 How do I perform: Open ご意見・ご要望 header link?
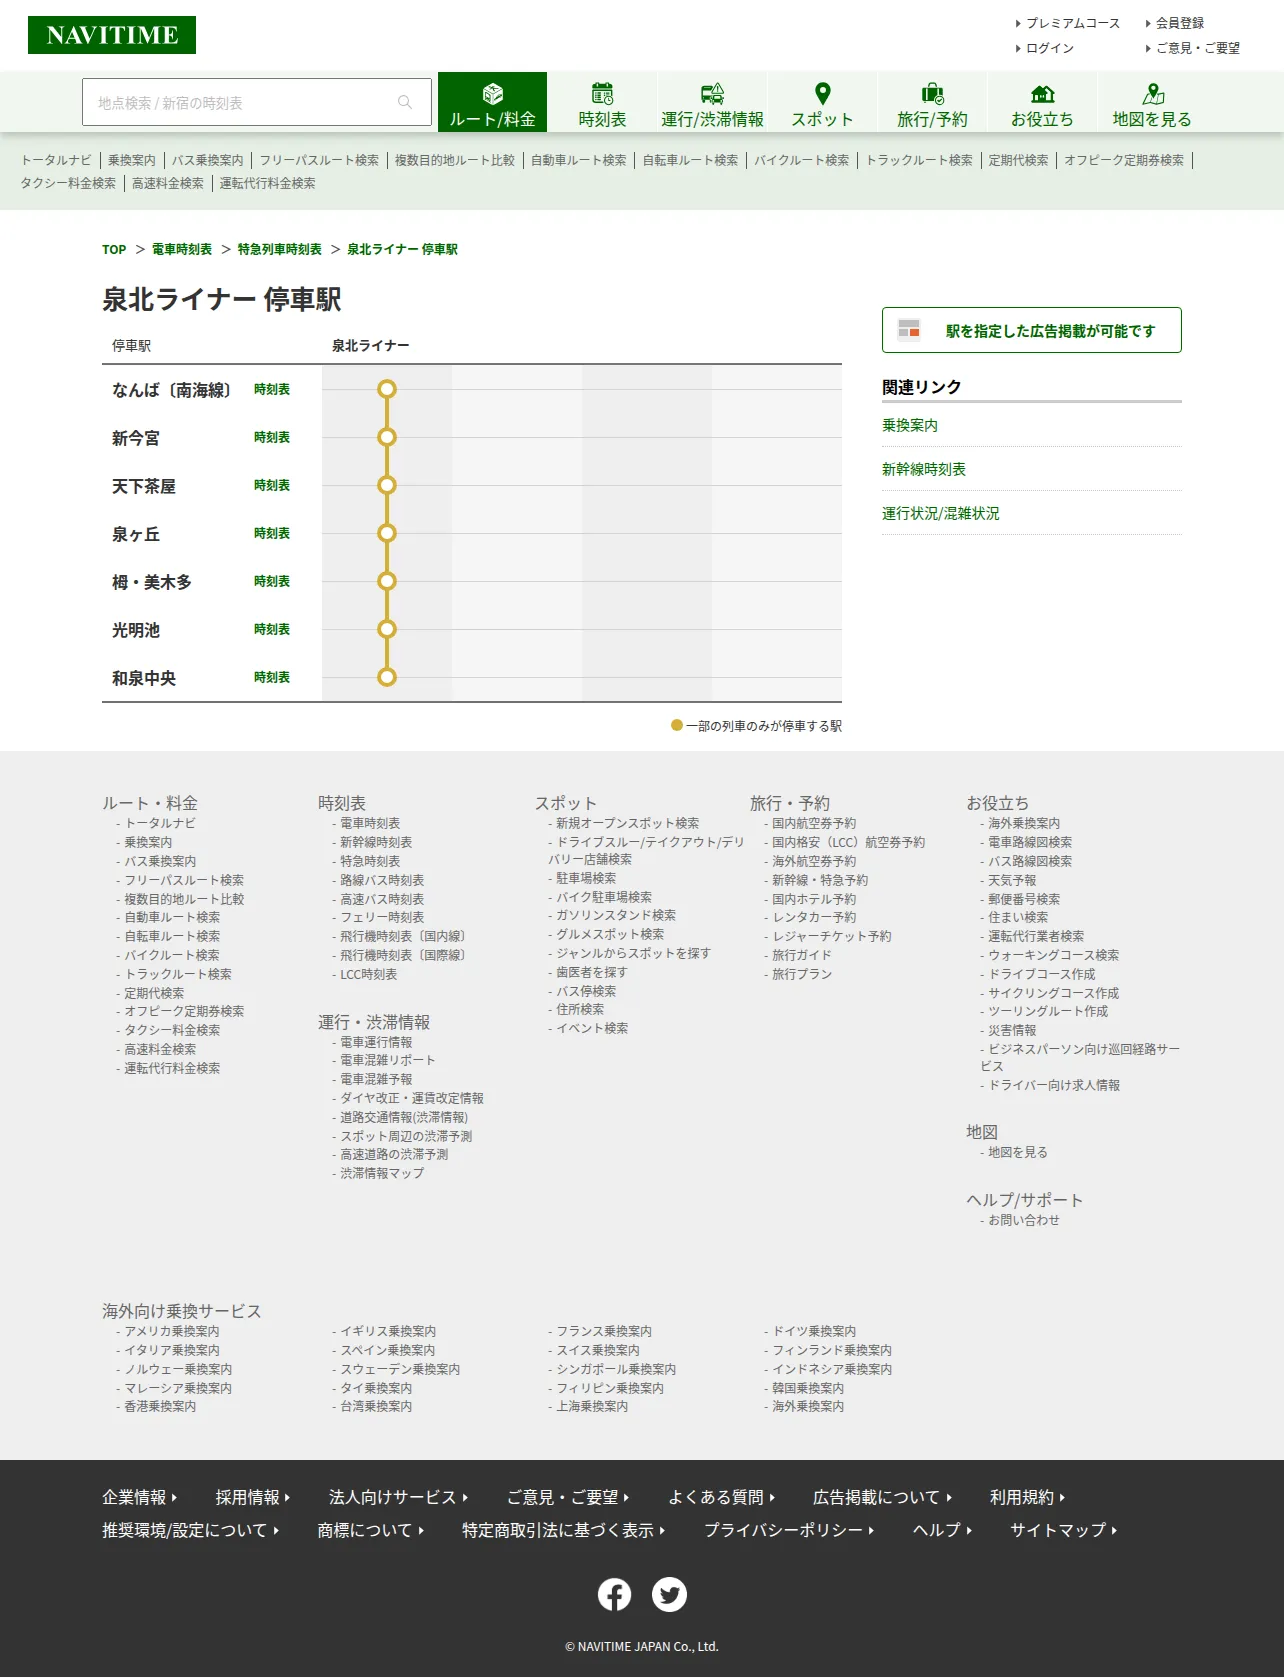1197,47
